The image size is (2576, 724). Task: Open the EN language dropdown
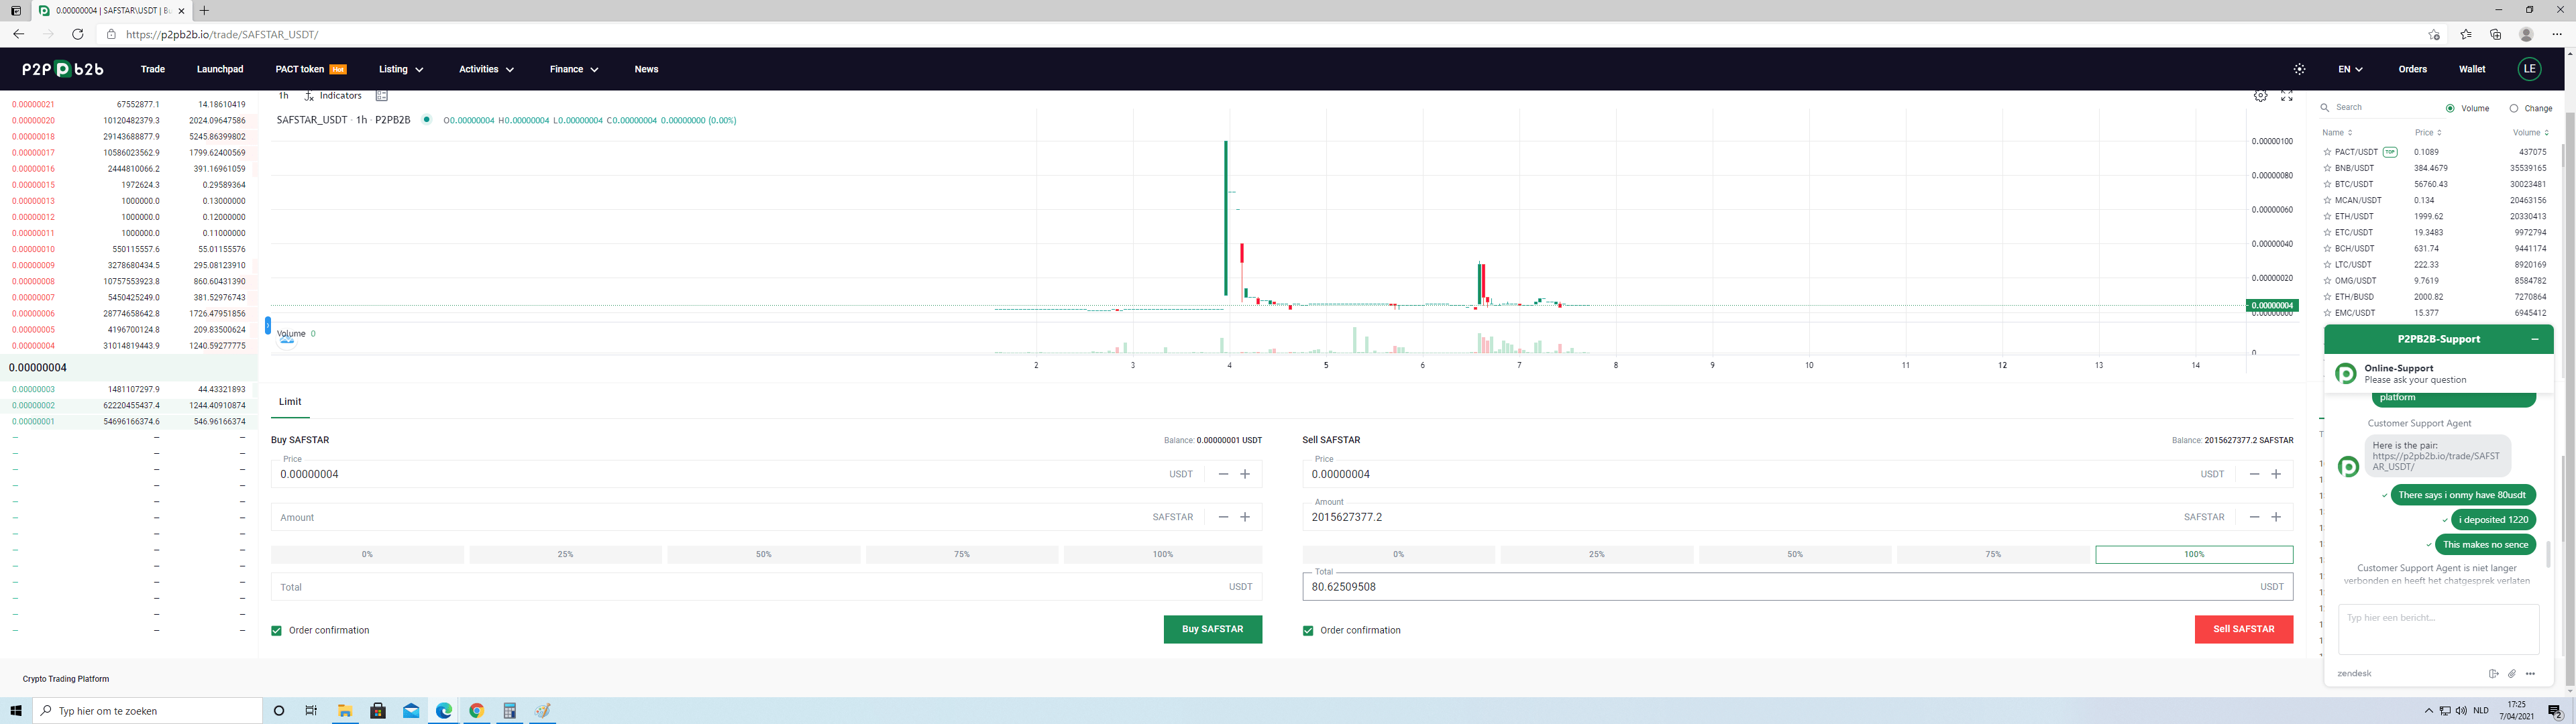click(2350, 69)
